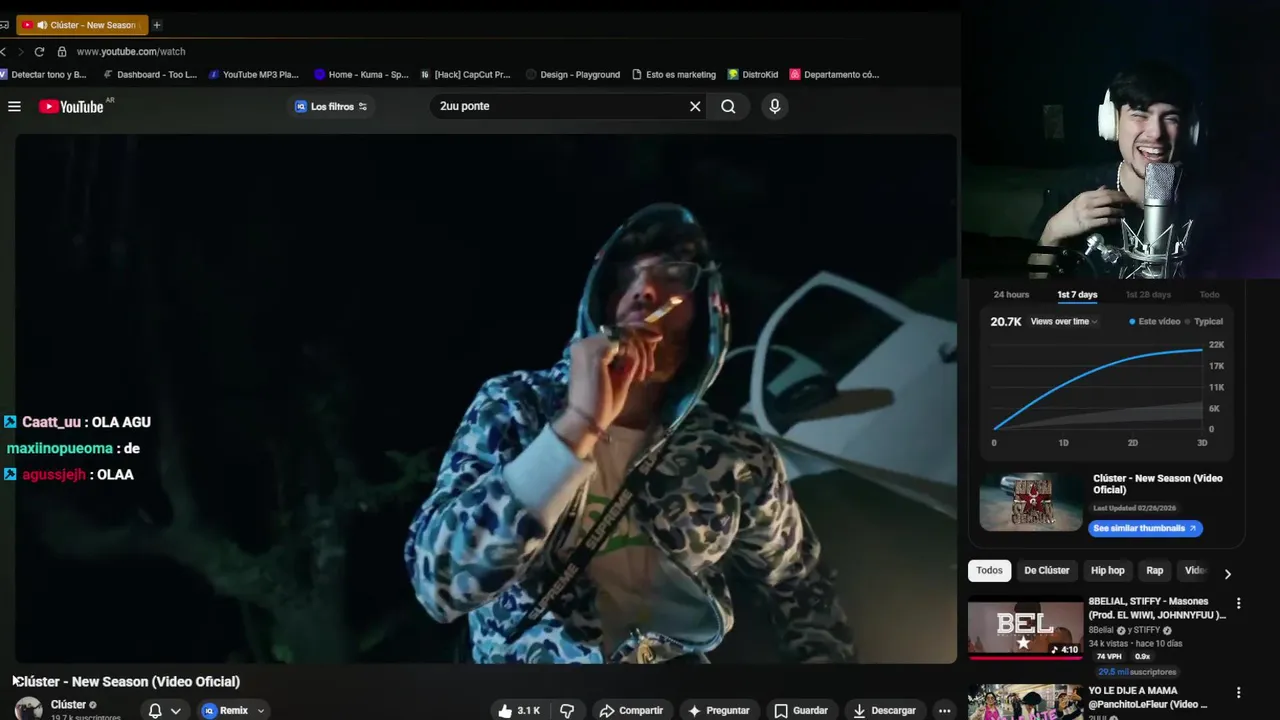1280x720 pixels.
Task: Download the video with Descargar
Action: pyautogui.click(x=883, y=711)
